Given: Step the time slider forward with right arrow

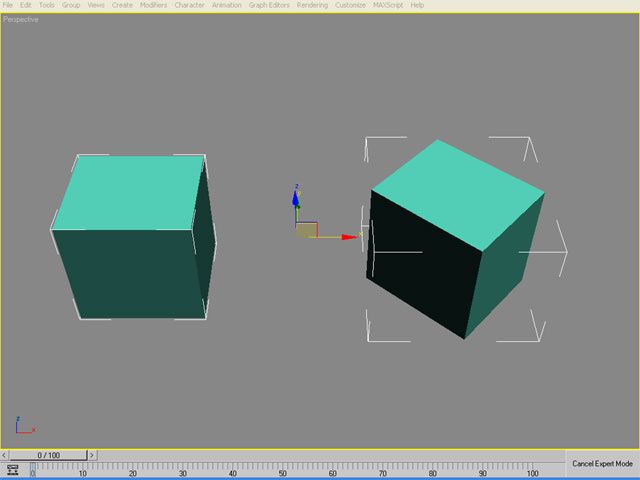Looking at the screenshot, I should pyautogui.click(x=92, y=455).
